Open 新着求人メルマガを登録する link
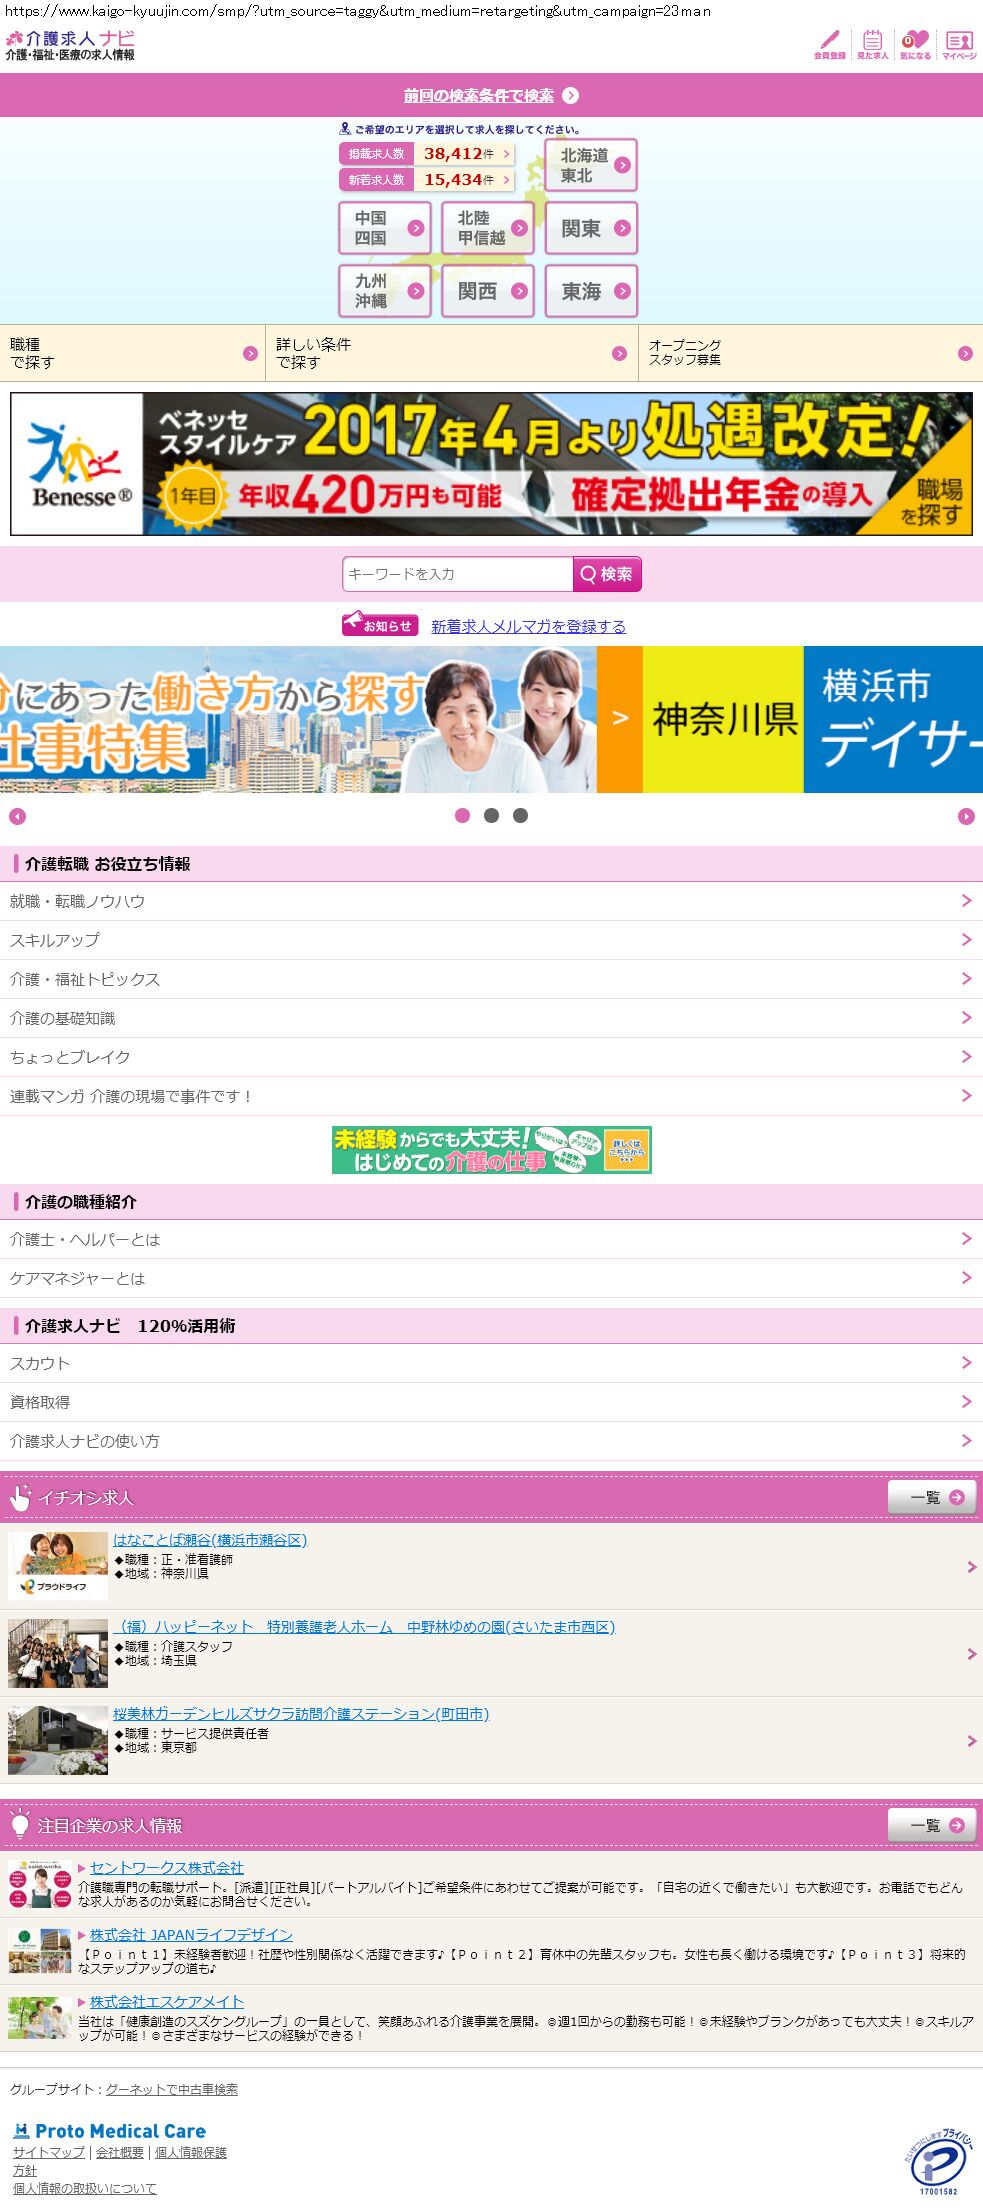 [x=528, y=626]
